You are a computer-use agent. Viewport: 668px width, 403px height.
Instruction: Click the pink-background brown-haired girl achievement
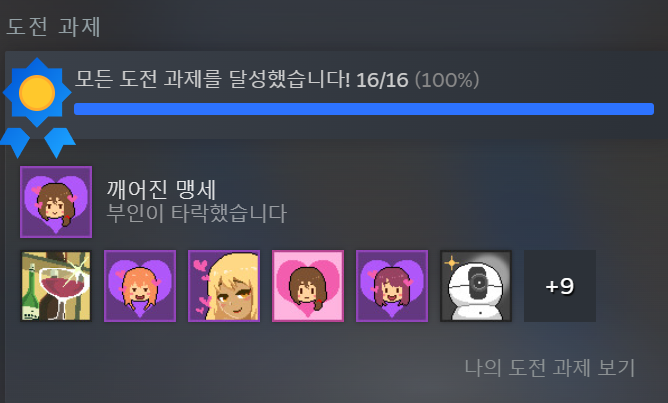pyautogui.click(x=308, y=286)
